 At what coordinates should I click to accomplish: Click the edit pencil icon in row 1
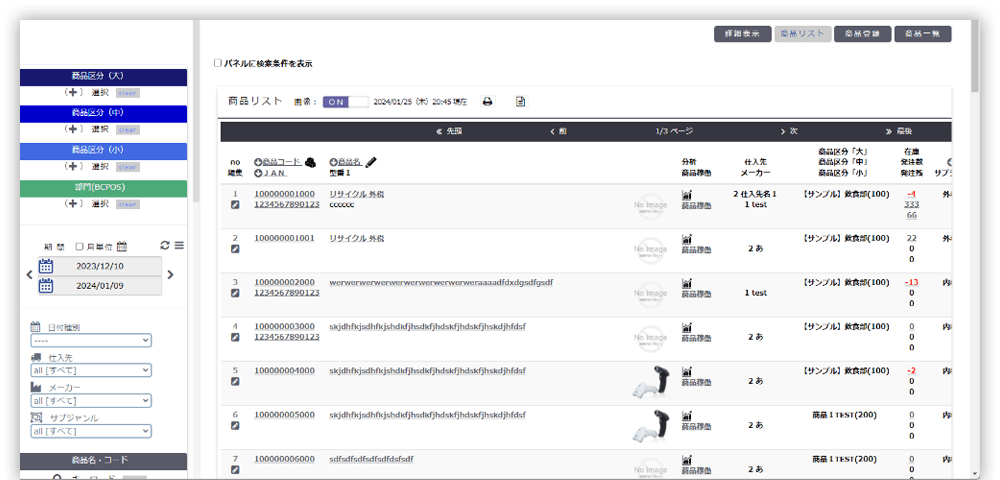coord(236,205)
